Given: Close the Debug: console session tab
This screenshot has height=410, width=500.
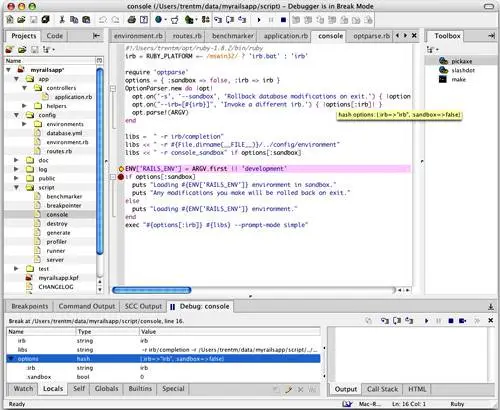Looking at the screenshot, I should [x=490, y=321].
